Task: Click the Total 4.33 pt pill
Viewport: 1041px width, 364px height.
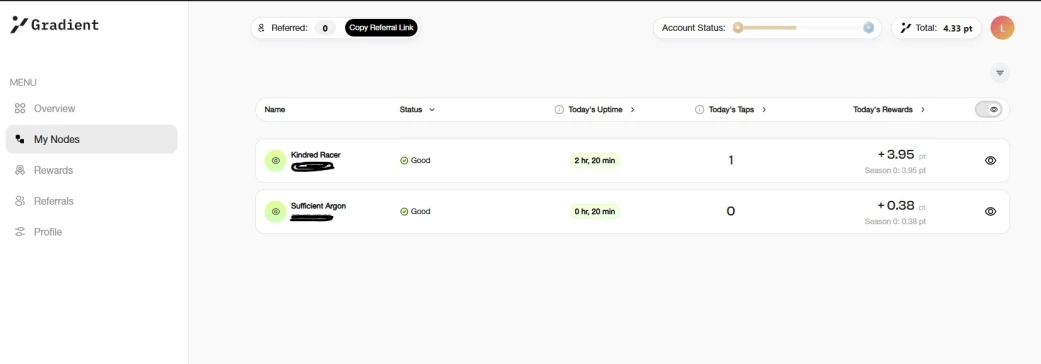Action: tap(936, 28)
